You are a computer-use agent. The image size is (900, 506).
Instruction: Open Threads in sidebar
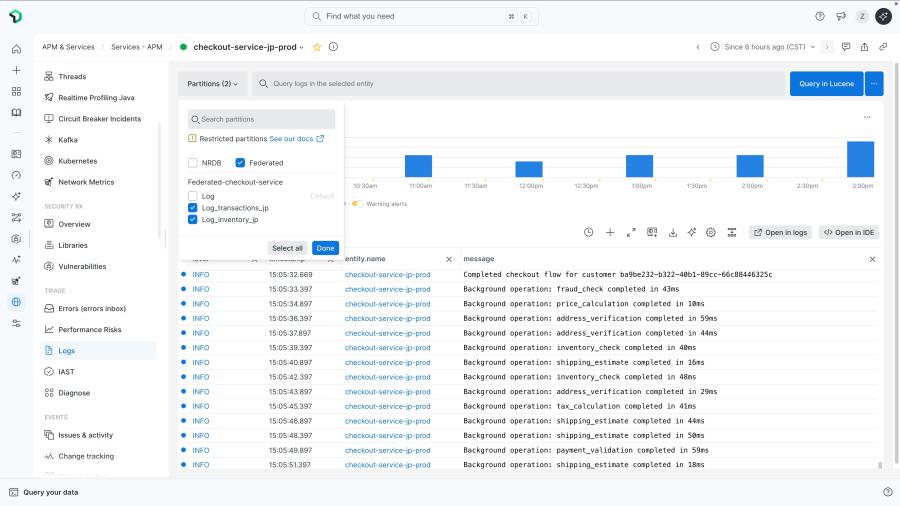click(x=72, y=76)
